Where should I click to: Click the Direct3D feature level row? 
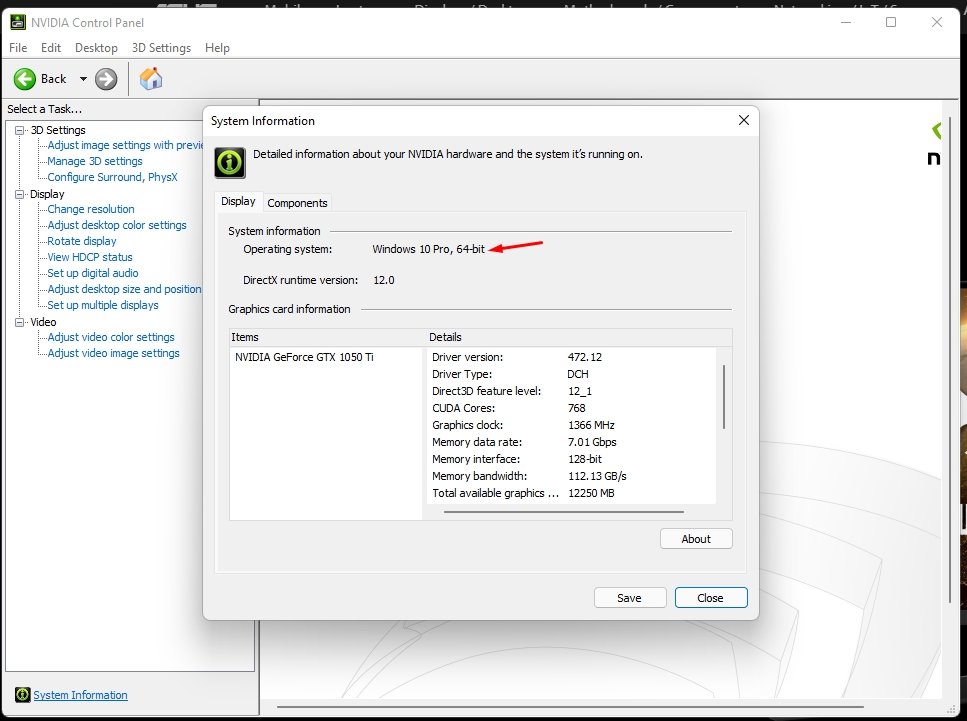click(x=571, y=391)
